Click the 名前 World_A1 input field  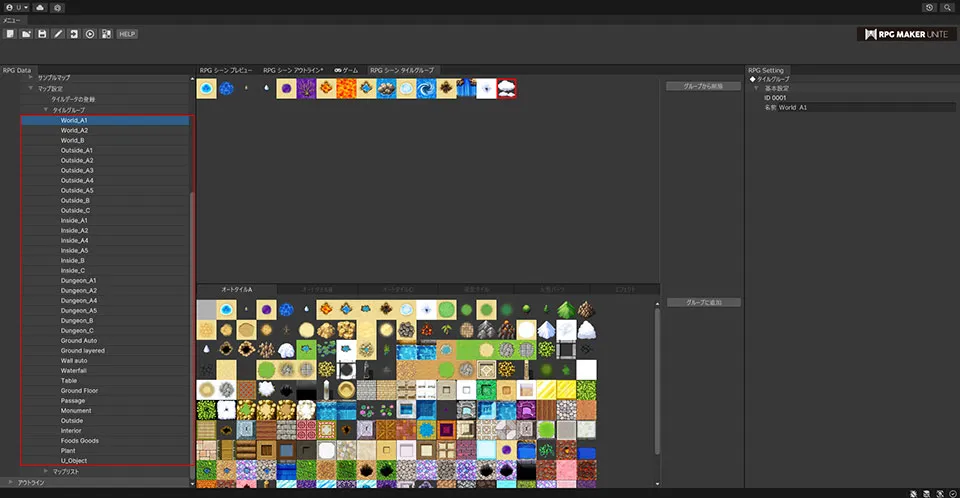[x=850, y=107]
